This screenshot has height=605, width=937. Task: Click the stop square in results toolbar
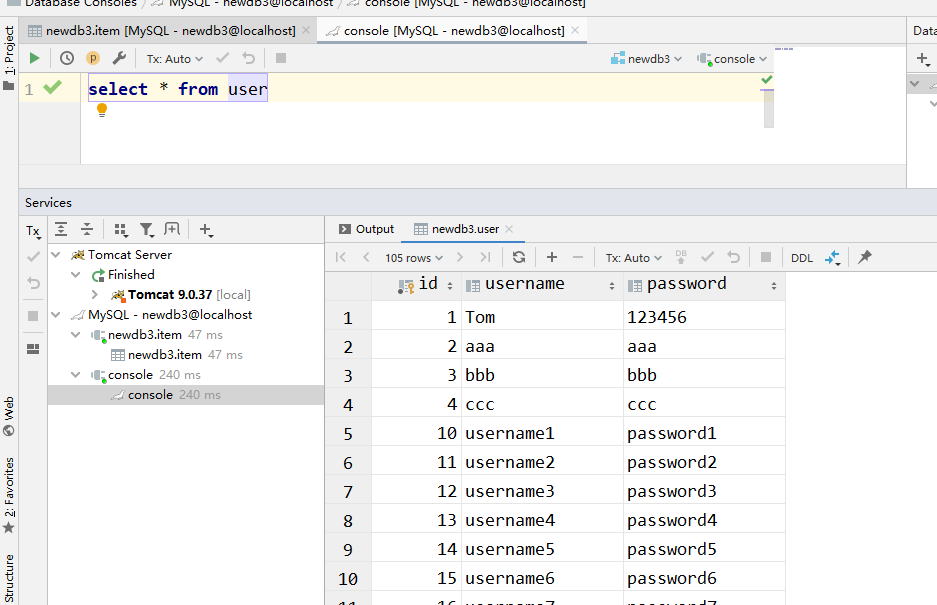click(x=765, y=257)
